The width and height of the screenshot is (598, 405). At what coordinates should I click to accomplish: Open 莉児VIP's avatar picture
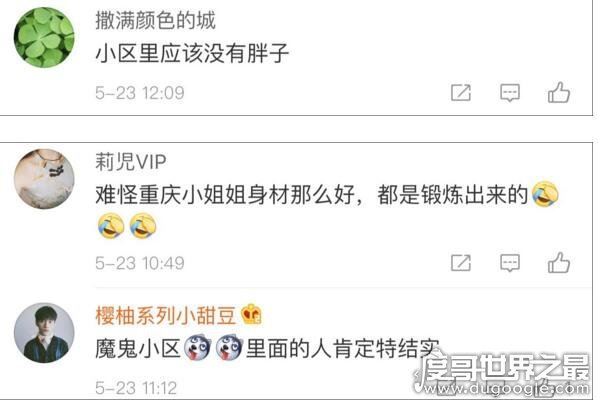pos(44,179)
